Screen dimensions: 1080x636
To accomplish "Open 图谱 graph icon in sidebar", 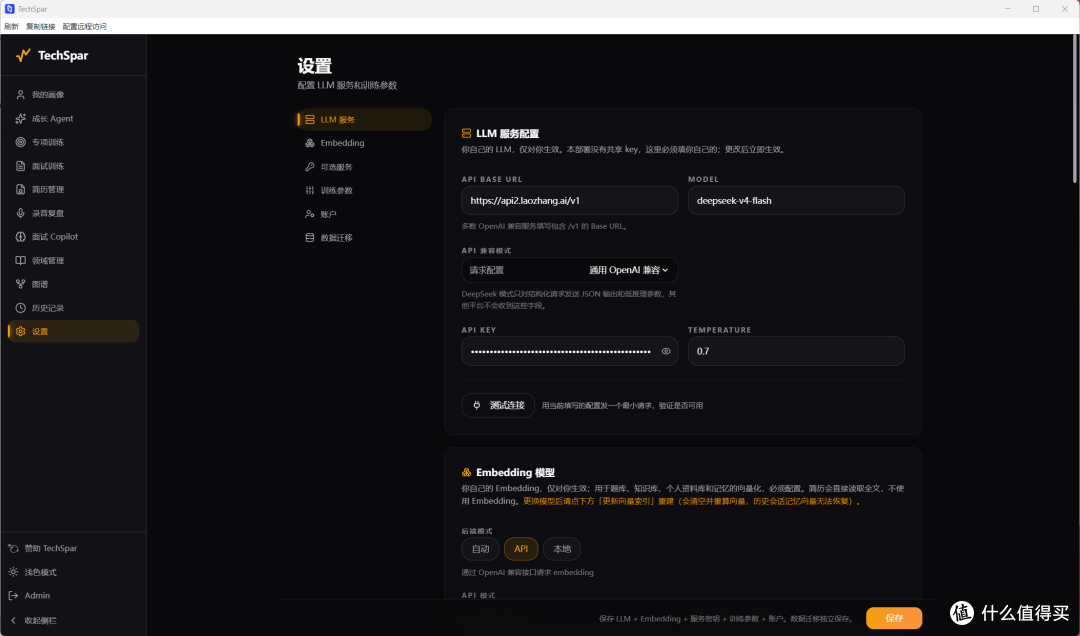I will [21, 284].
